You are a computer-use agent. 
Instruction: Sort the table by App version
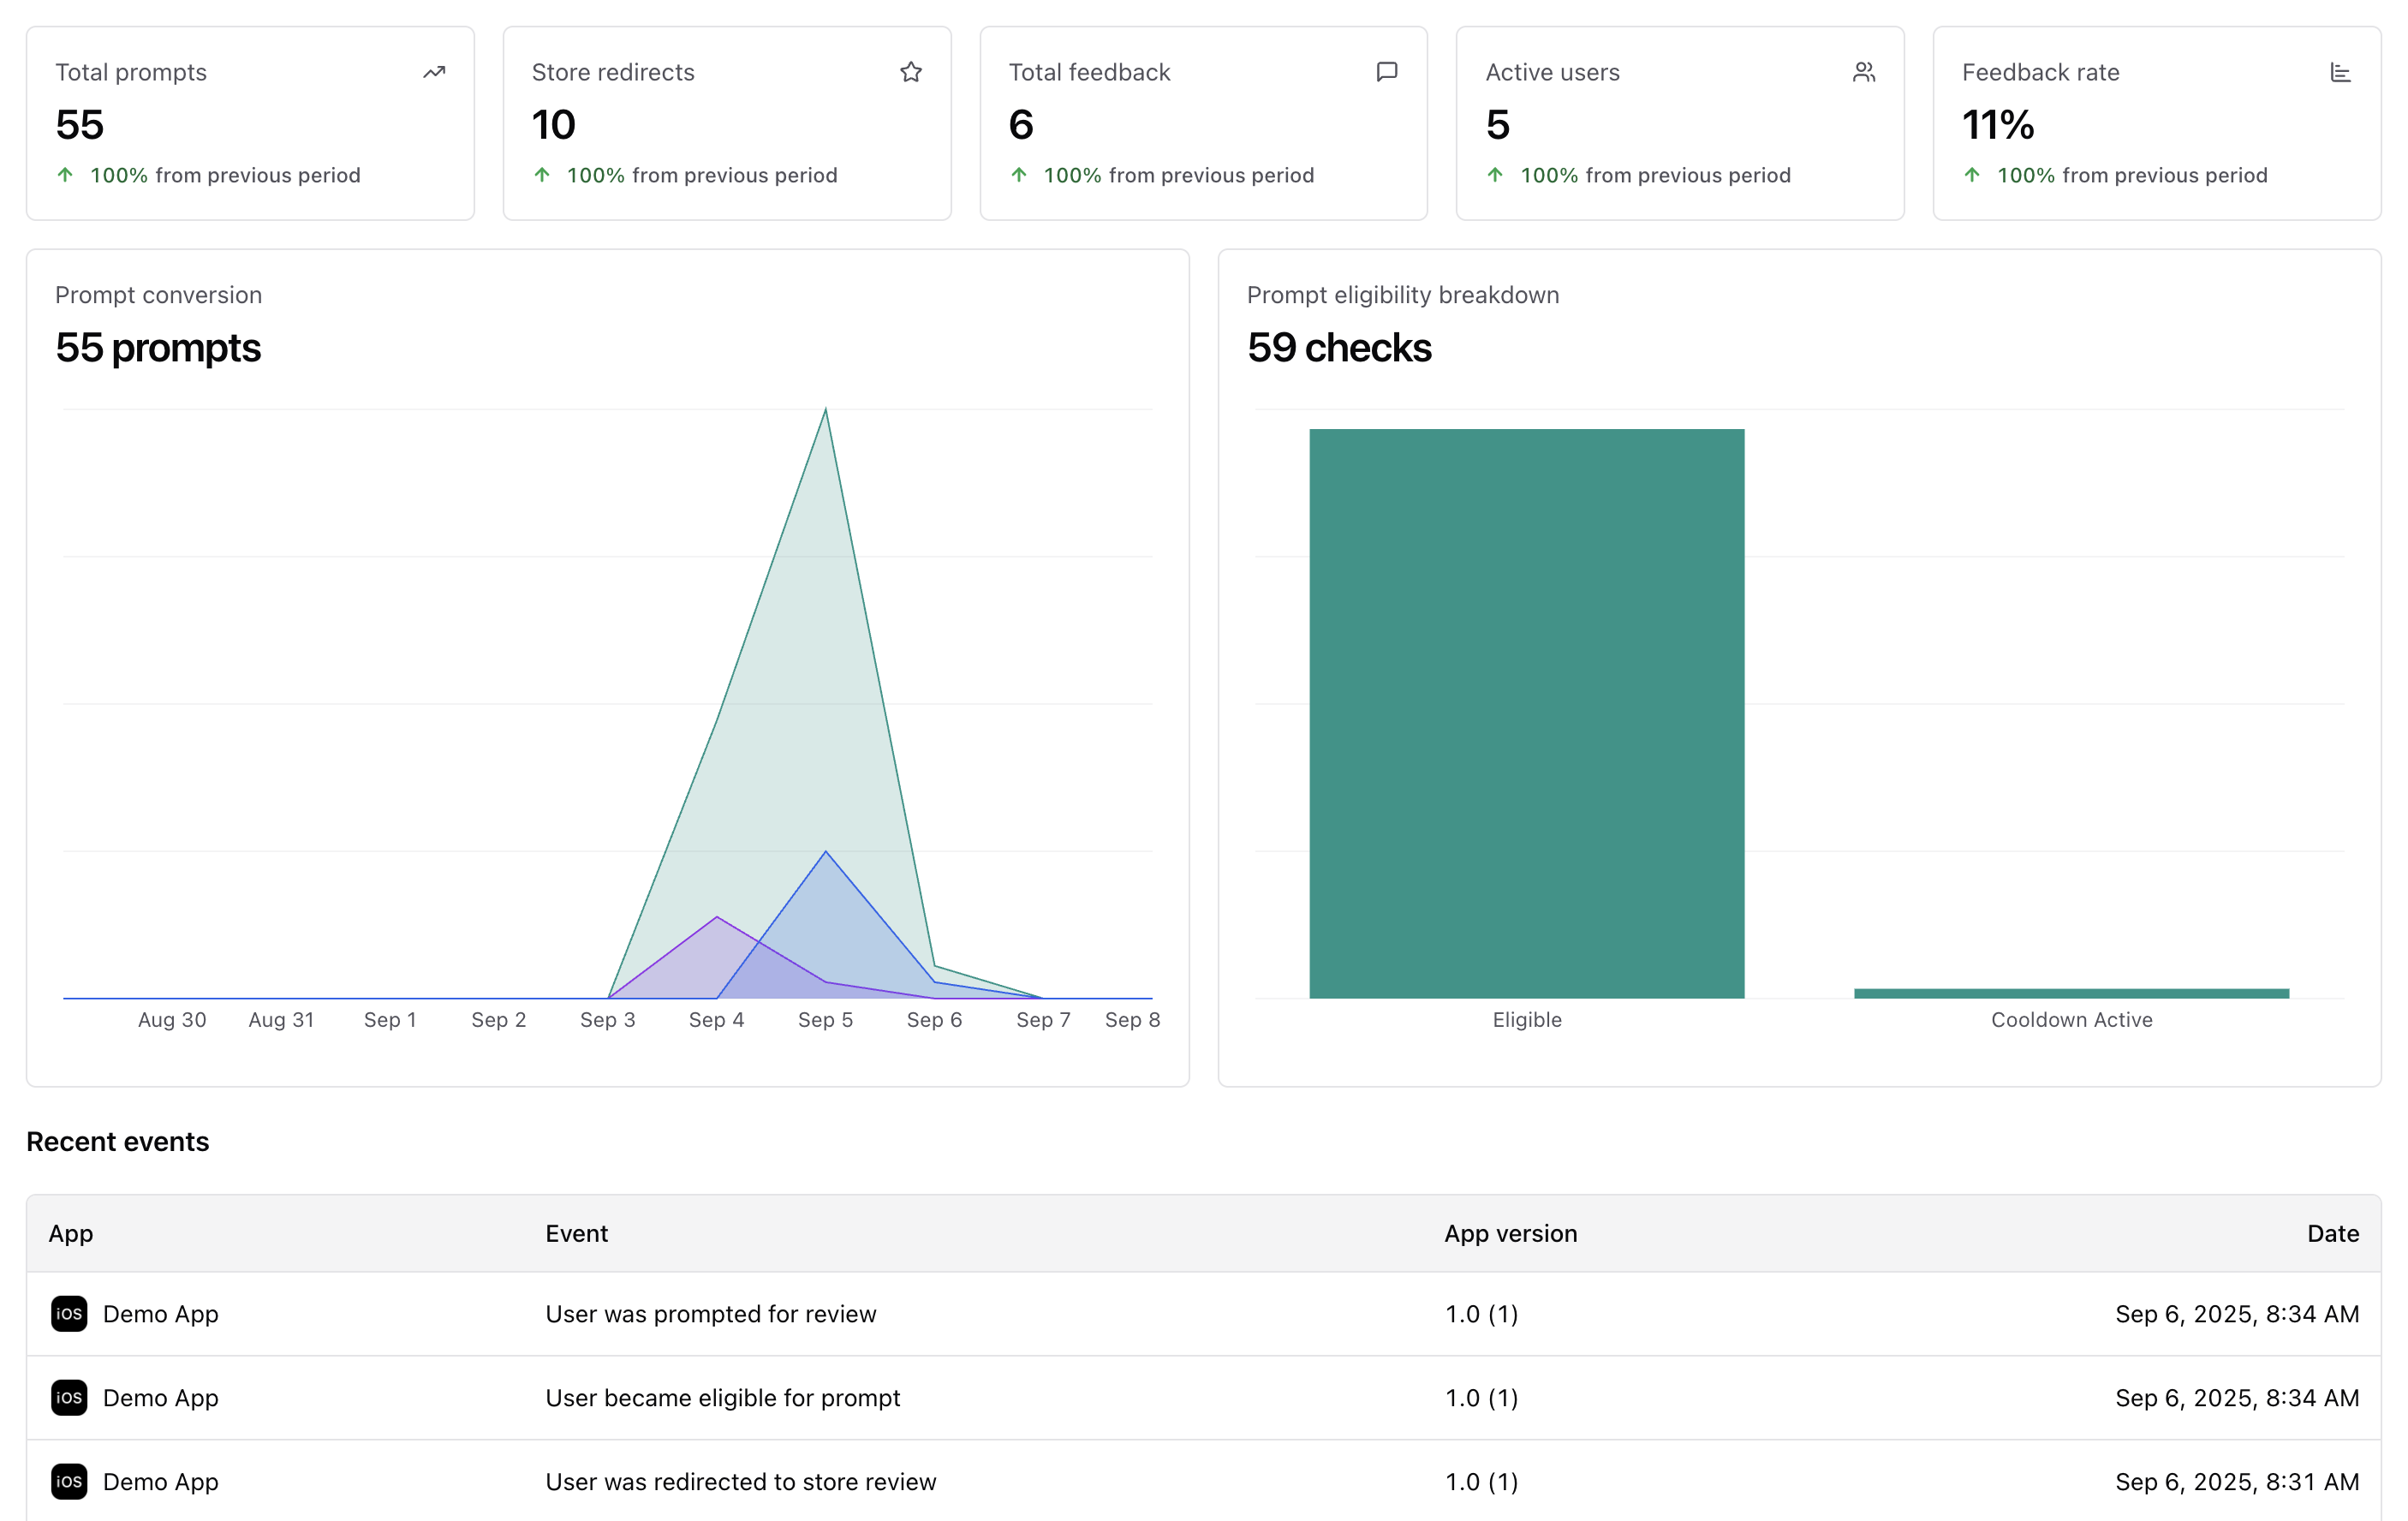(x=1511, y=1233)
